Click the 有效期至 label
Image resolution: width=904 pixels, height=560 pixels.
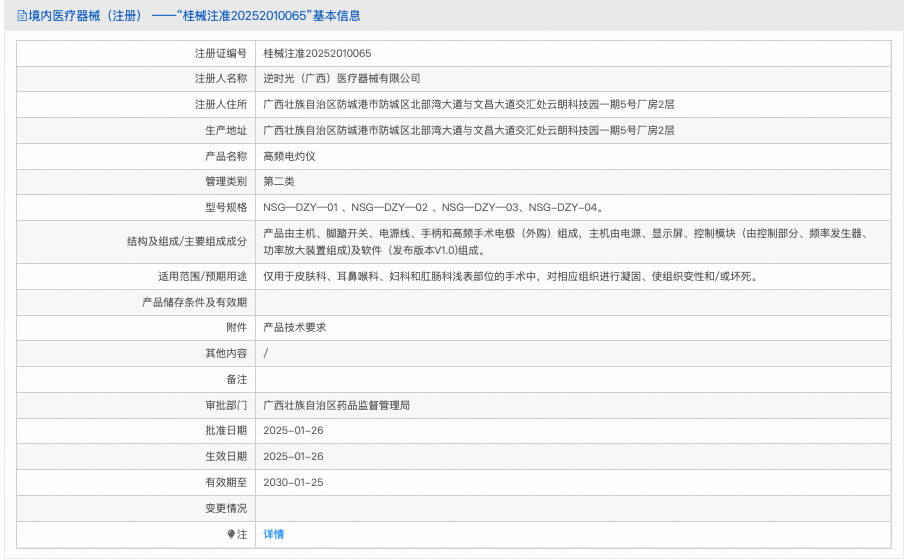[226, 482]
